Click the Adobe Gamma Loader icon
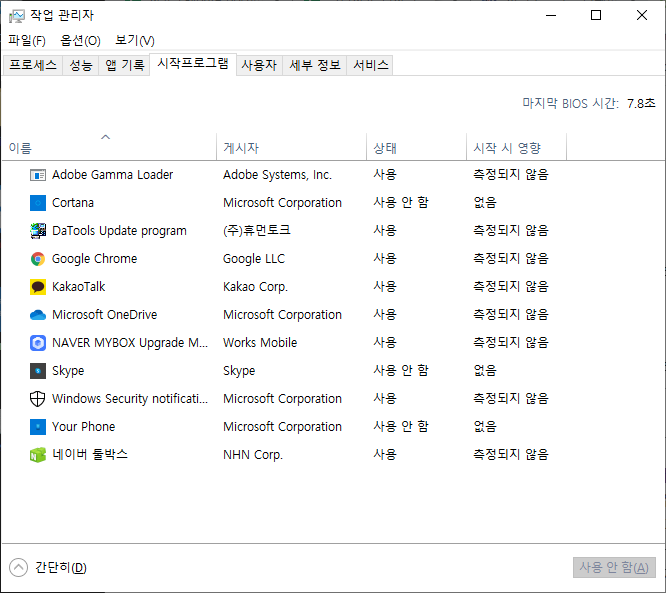This screenshot has height=593, width=666. click(38, 175)
